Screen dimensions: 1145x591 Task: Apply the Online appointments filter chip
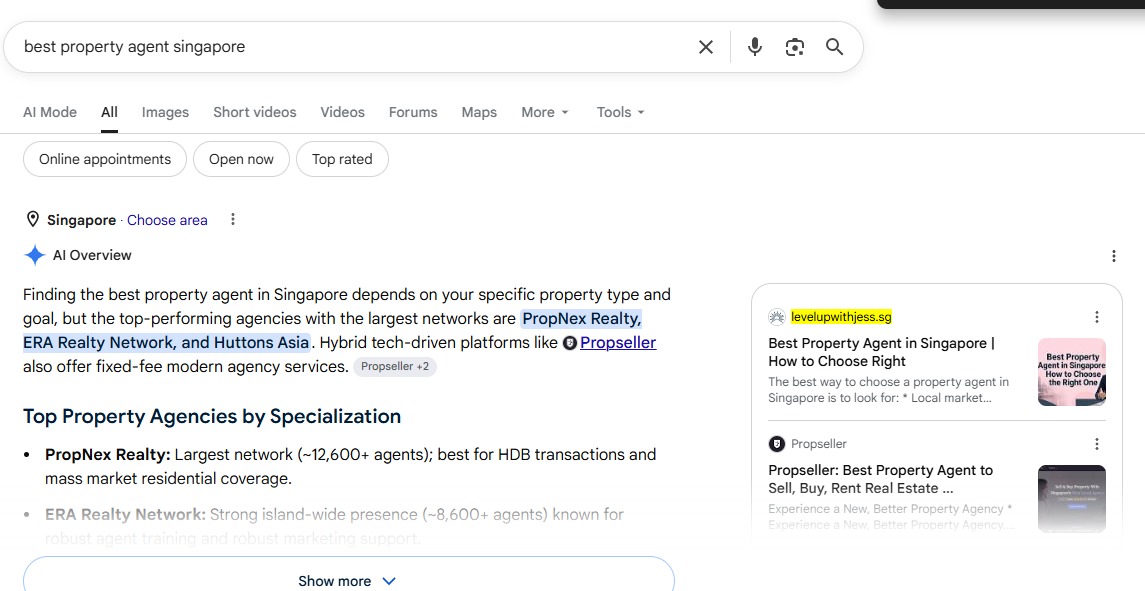coord(104,159)
